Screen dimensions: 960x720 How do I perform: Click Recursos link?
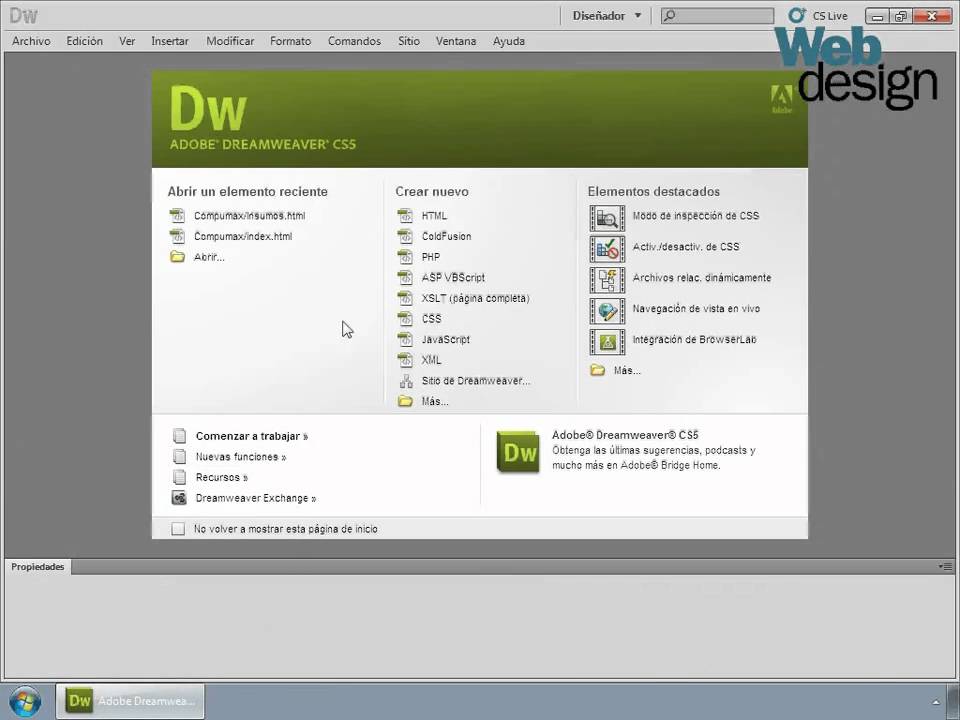pyautogui.click(x=222, y=478)
